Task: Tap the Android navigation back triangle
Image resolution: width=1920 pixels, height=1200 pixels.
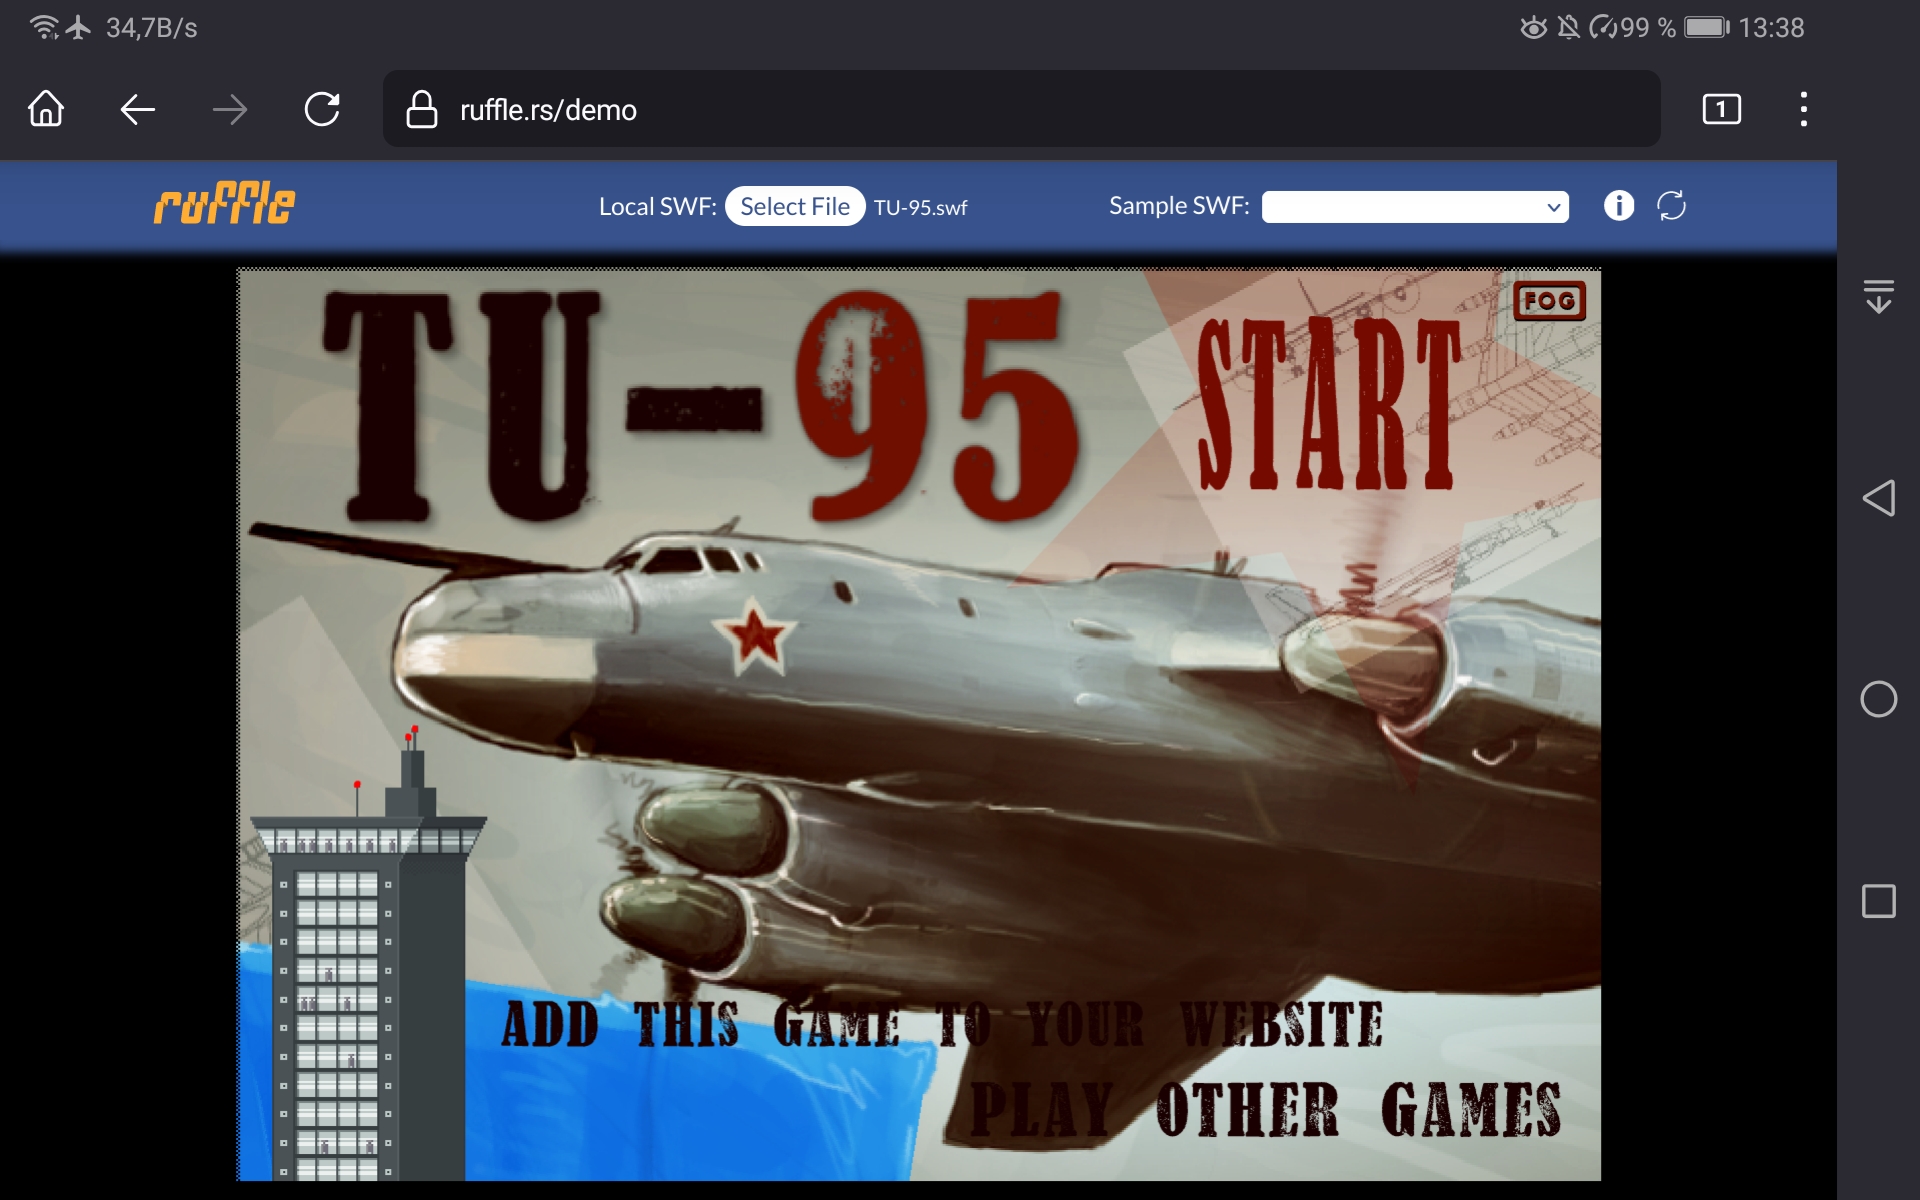Action: pyautogui.click(x=1880, y=498)
